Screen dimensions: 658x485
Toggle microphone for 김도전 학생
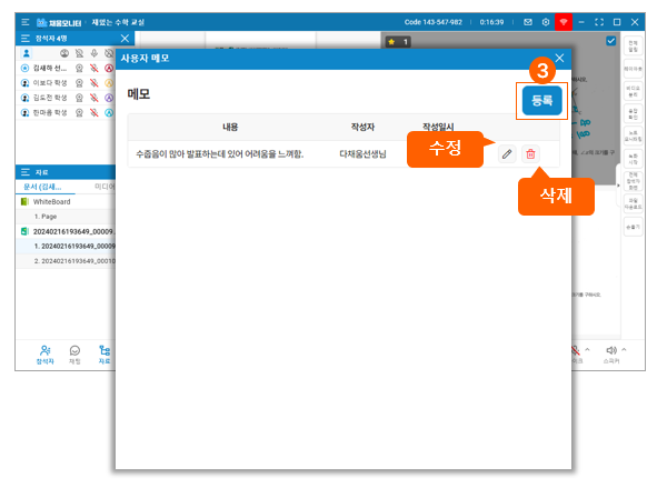(94, 98)
